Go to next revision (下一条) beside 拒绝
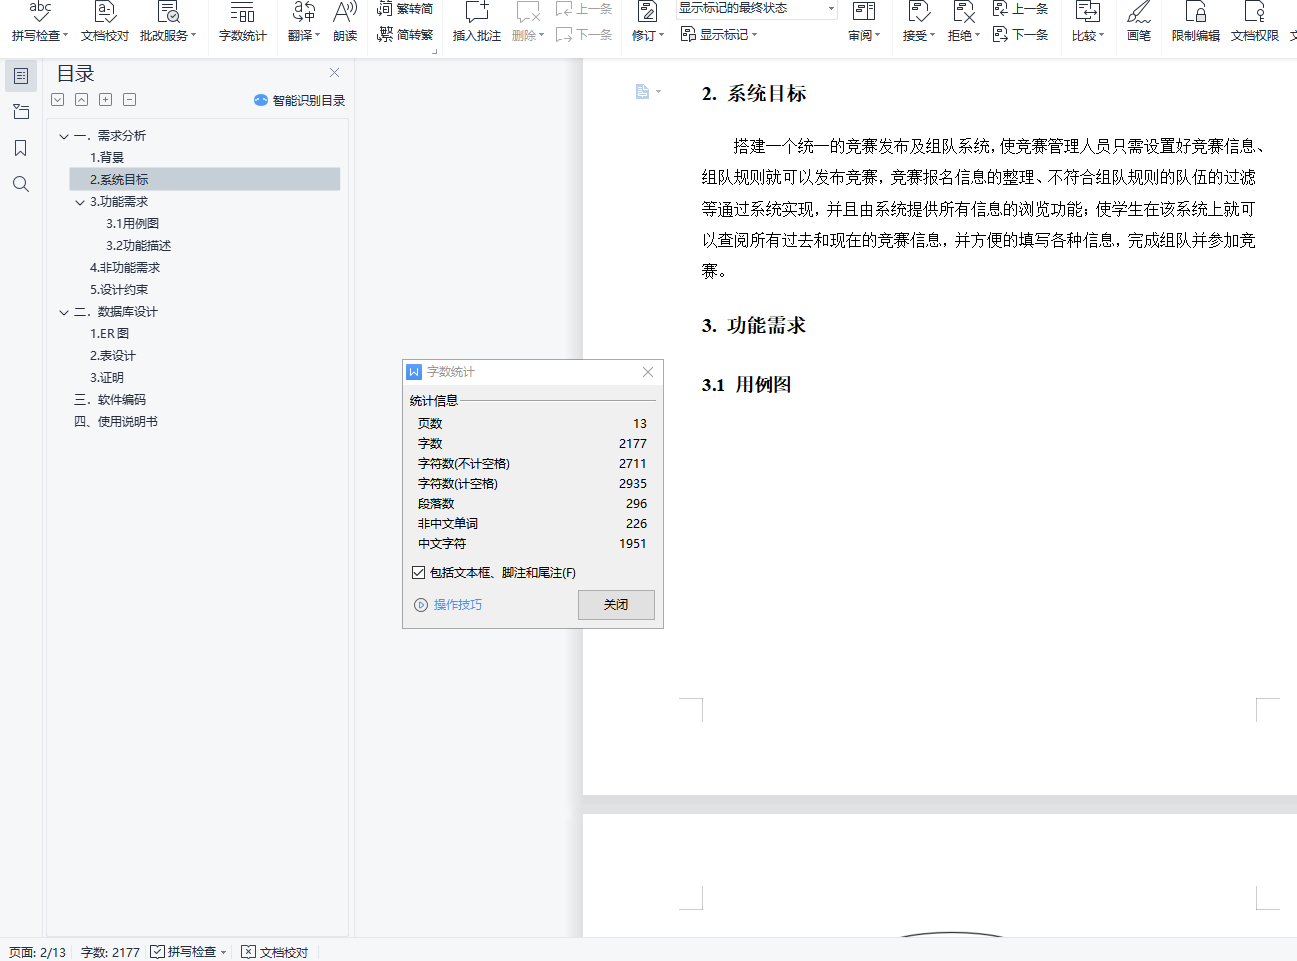The height and width of the screenshot is (961, 1297). [x=1020, y=34]
